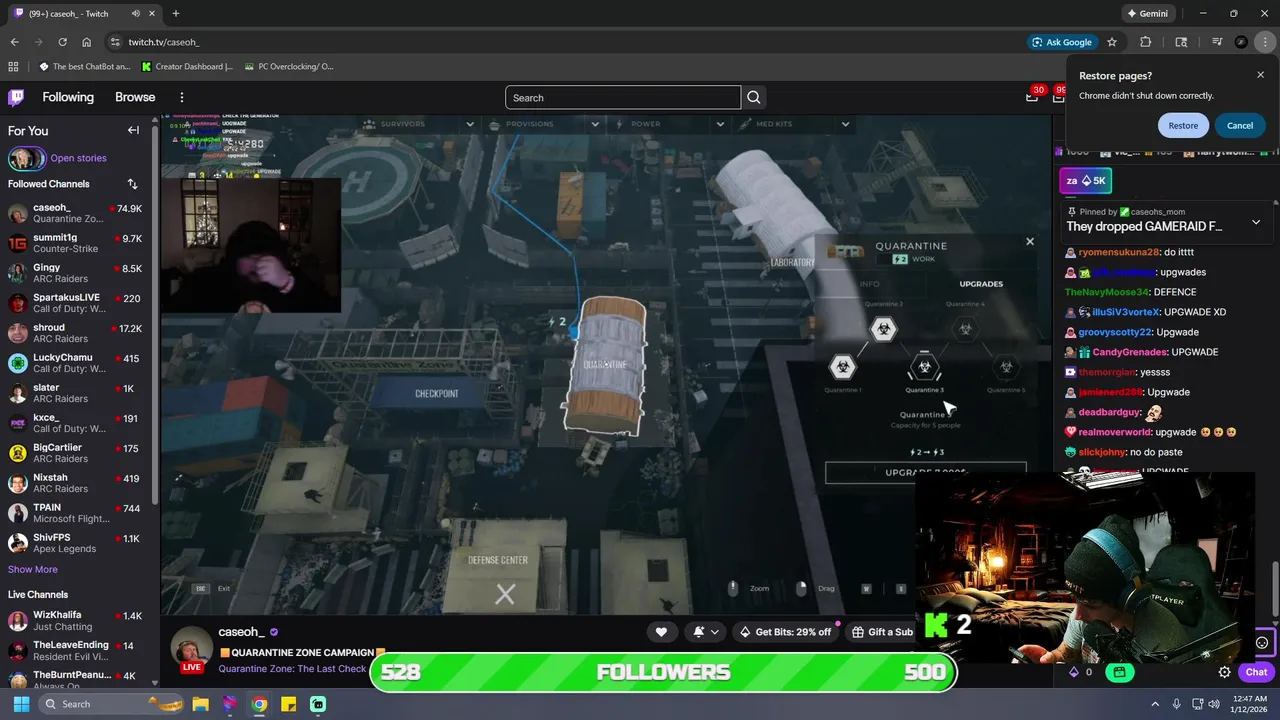This screenshot has height=720, width=1280.
Task: Open Windows Start menu
Action: (x=21, y=704)
